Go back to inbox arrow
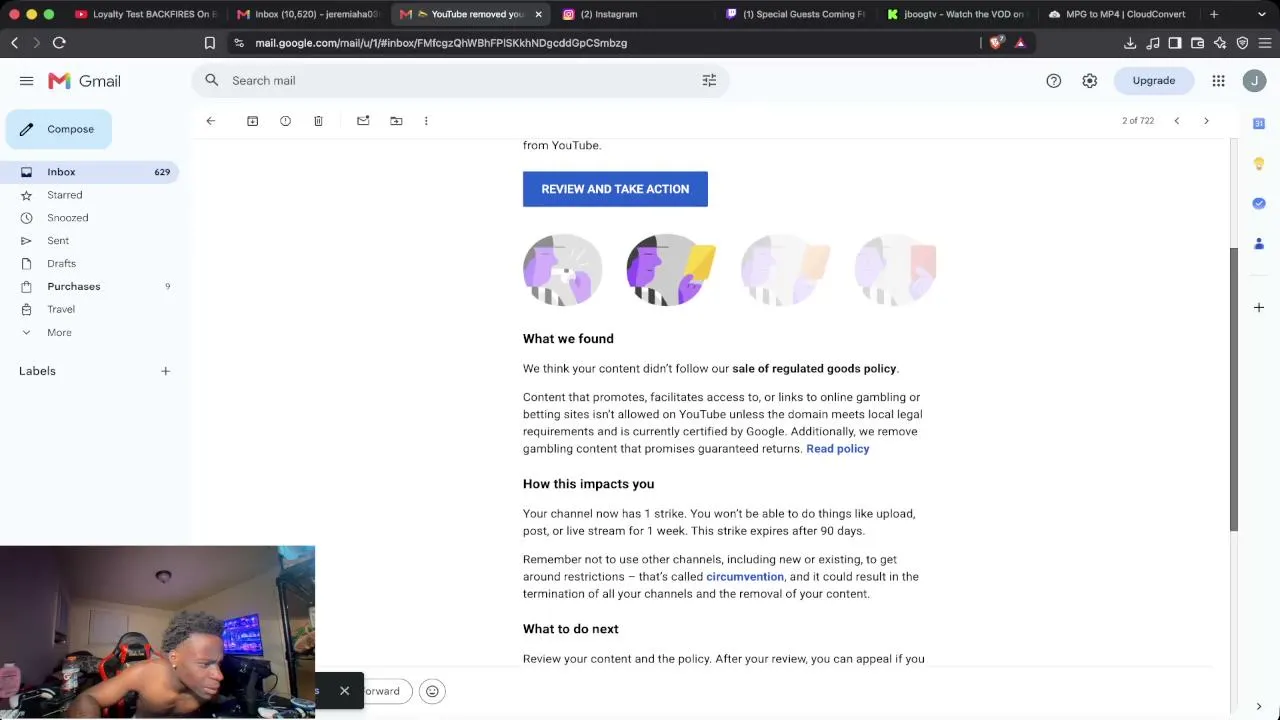This screenshot has width=1280, height=720. 210,121
